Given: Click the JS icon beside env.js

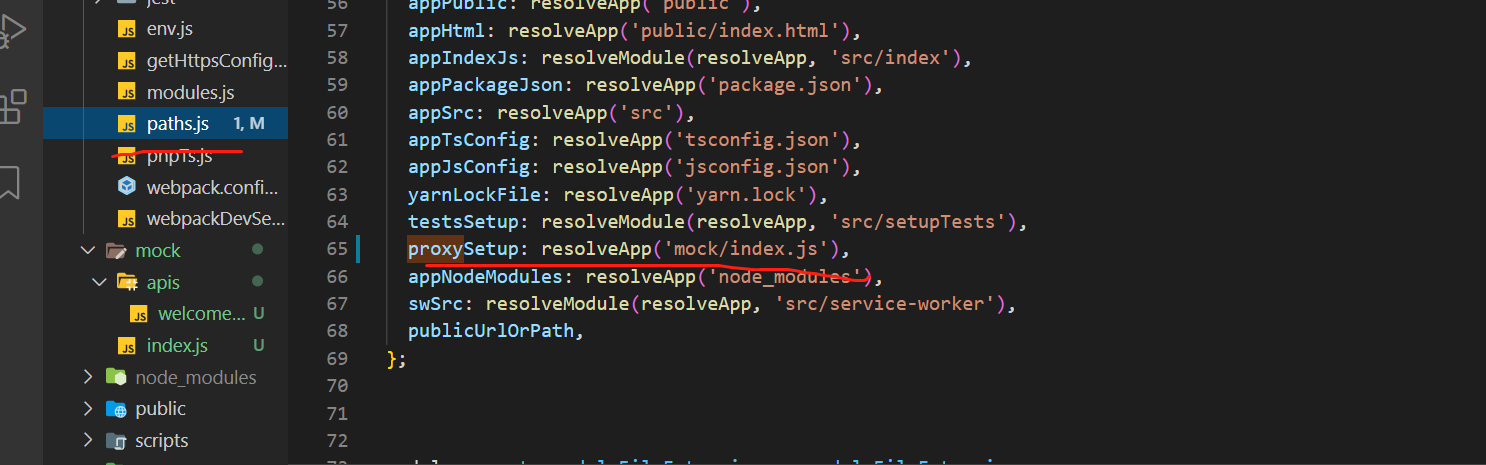Looking at the screenshot, I should (x=127, y=29).
